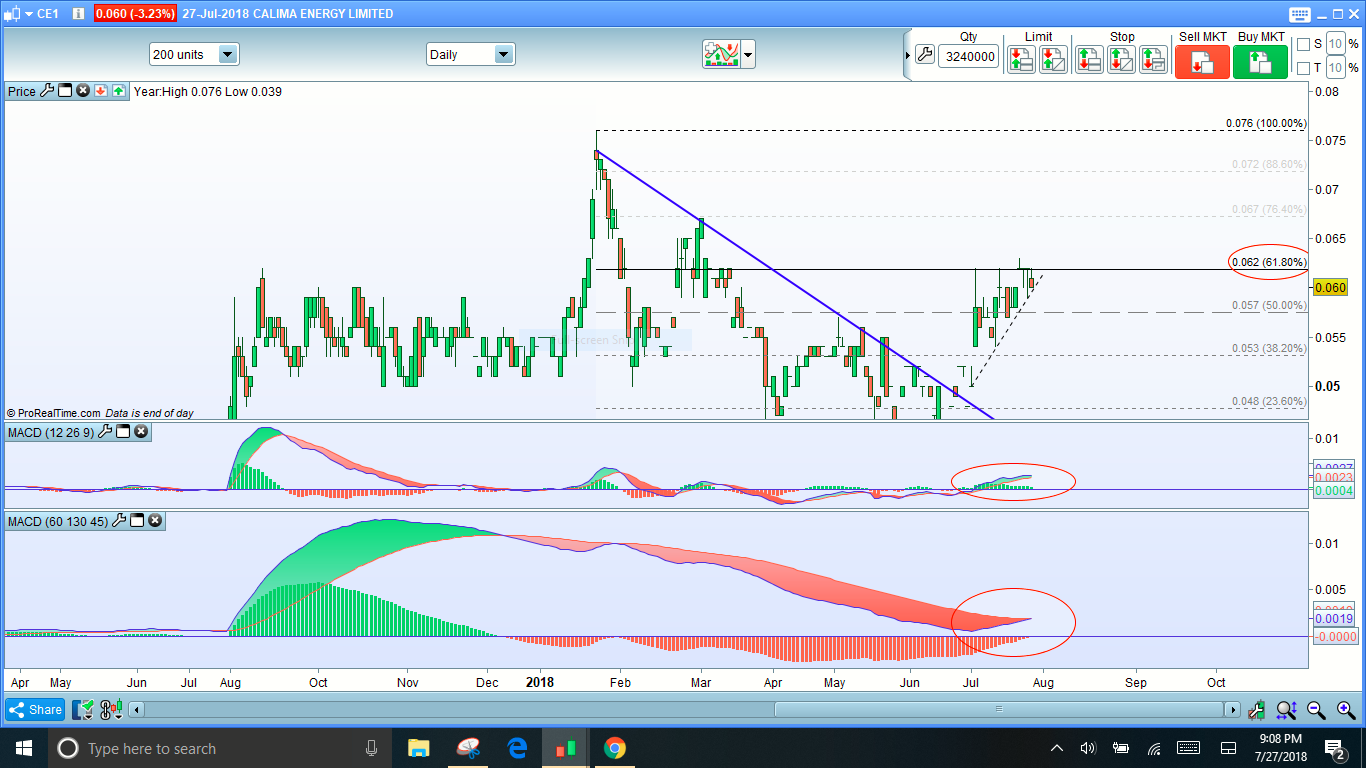Click the Windows search box
1366x768 pixels.
[x=220, y=748]
